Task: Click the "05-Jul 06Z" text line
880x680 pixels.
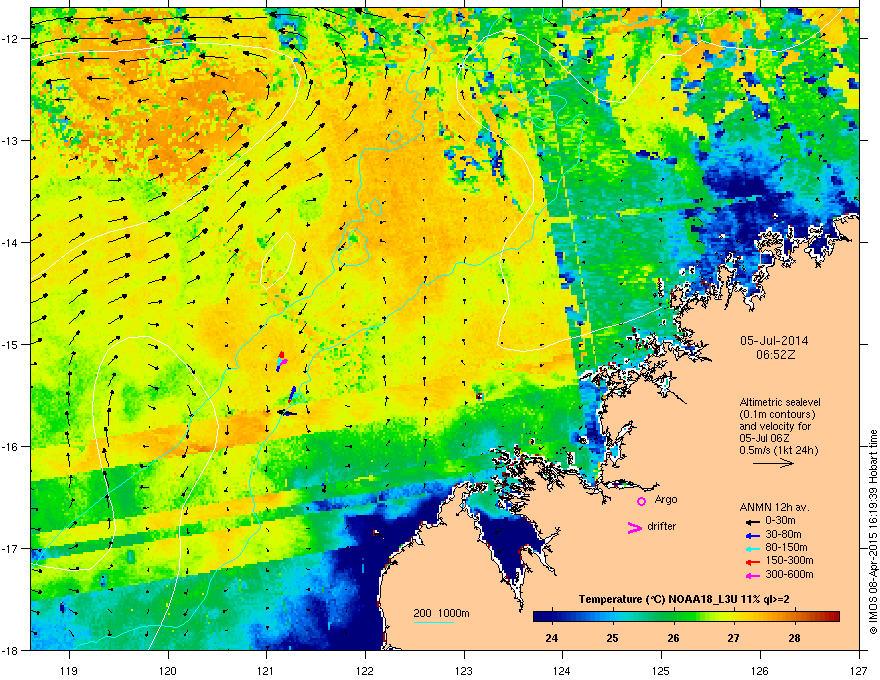Action: 765,438
